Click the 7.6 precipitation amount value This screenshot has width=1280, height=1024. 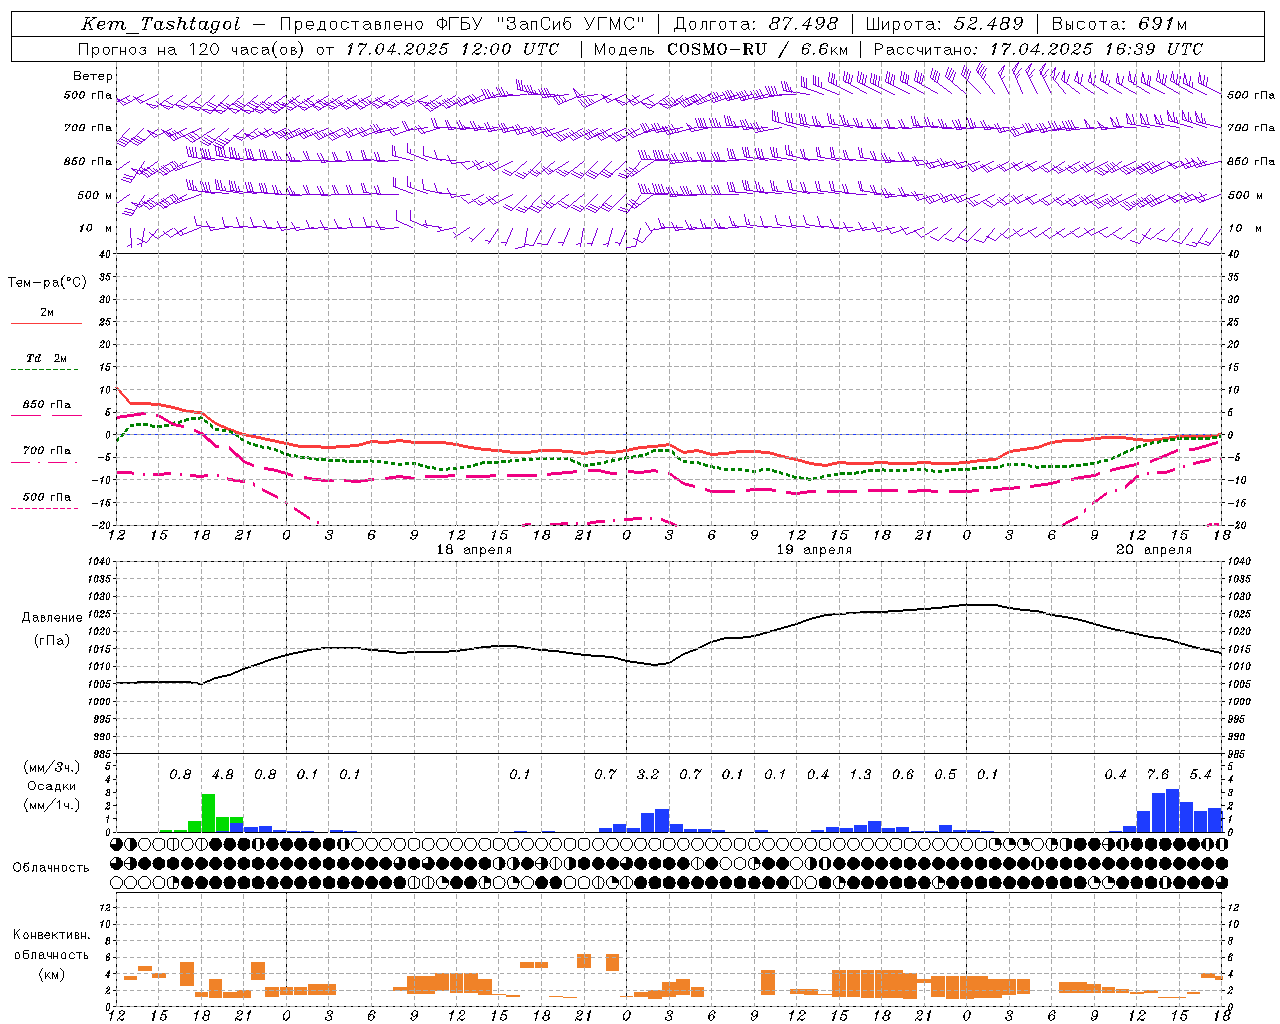[x=1158, y=775]
